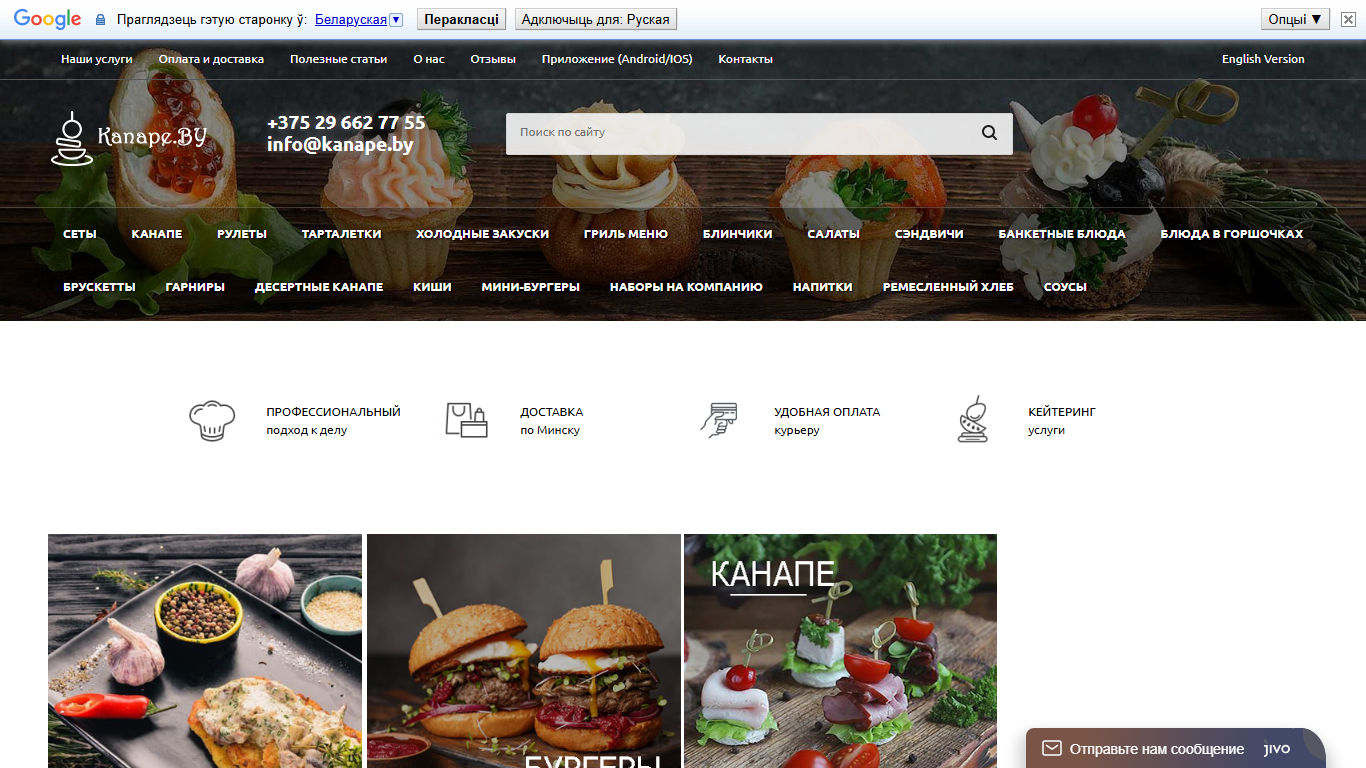Open О нас page
Image resolution: width=1366 pixels, height=768 pixels.
(x=429, y=59)
